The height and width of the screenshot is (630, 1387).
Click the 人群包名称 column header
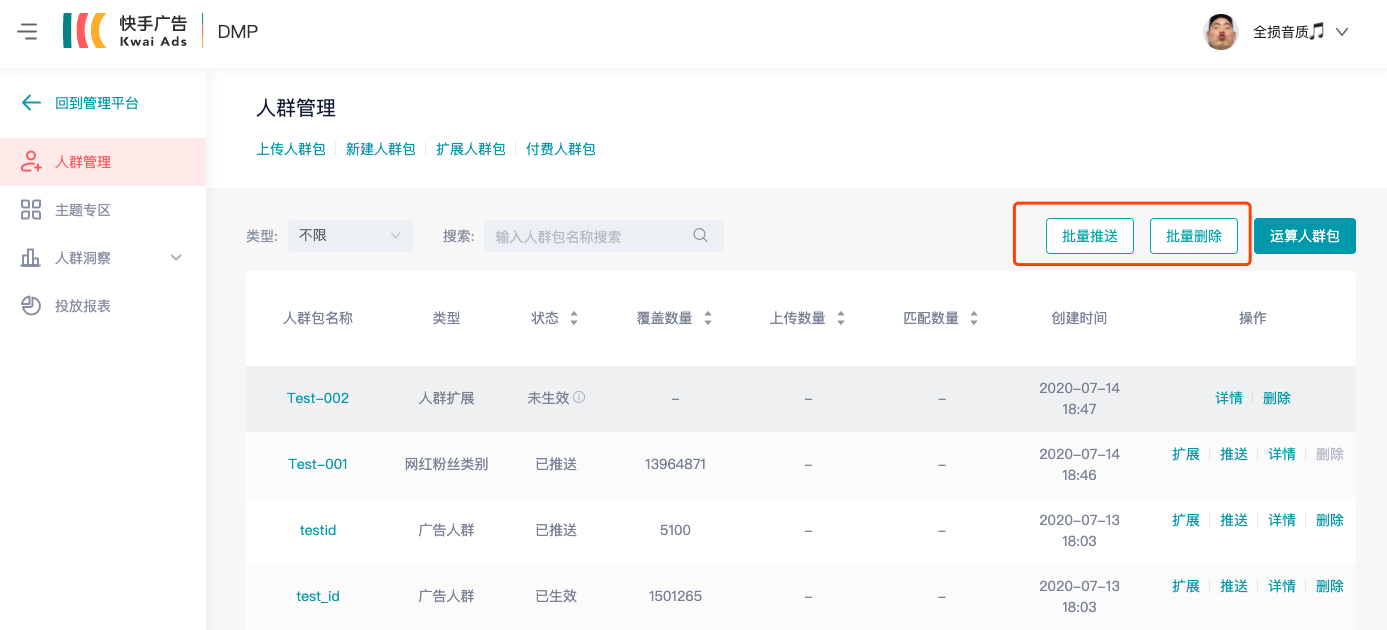click(x=318, y=318)
